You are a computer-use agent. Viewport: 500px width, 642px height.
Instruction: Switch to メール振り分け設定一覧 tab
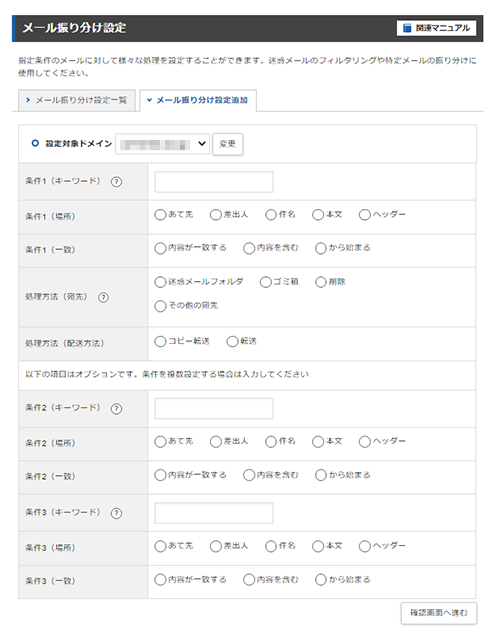click(77, 100)
